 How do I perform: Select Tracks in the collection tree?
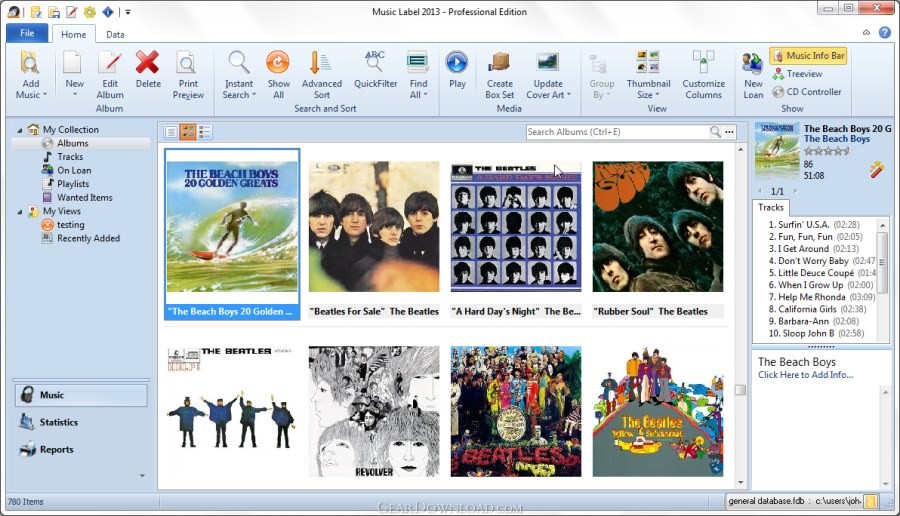tap(70, 157)
